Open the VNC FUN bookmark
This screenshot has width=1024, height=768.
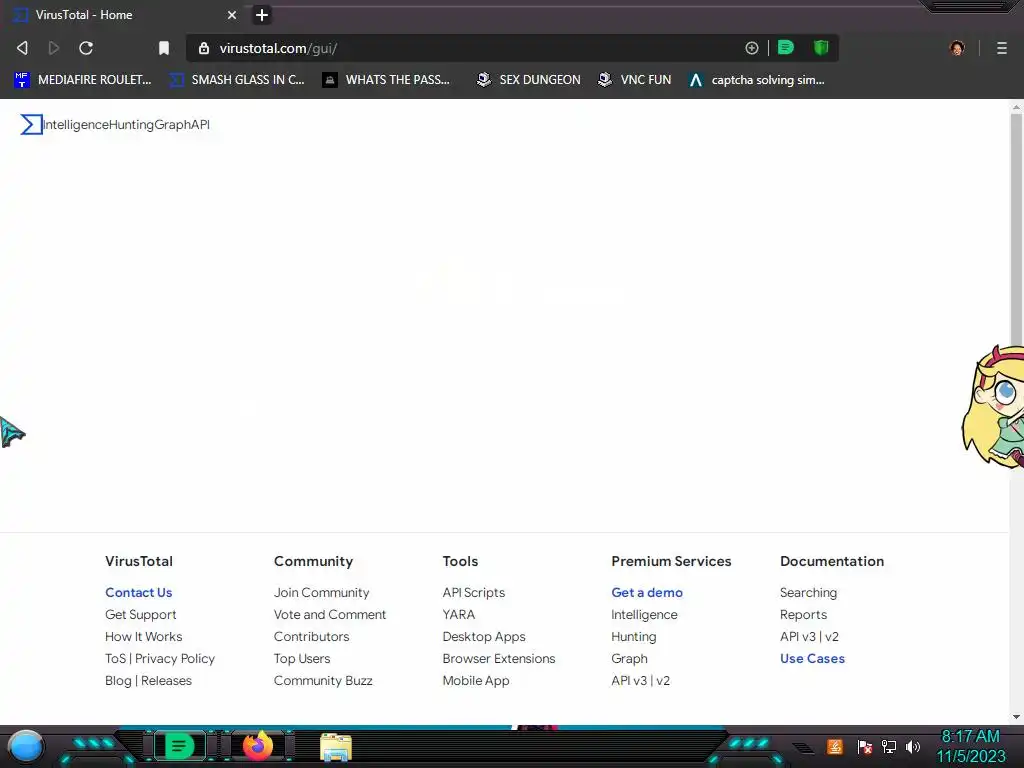(x=635, y=80)
